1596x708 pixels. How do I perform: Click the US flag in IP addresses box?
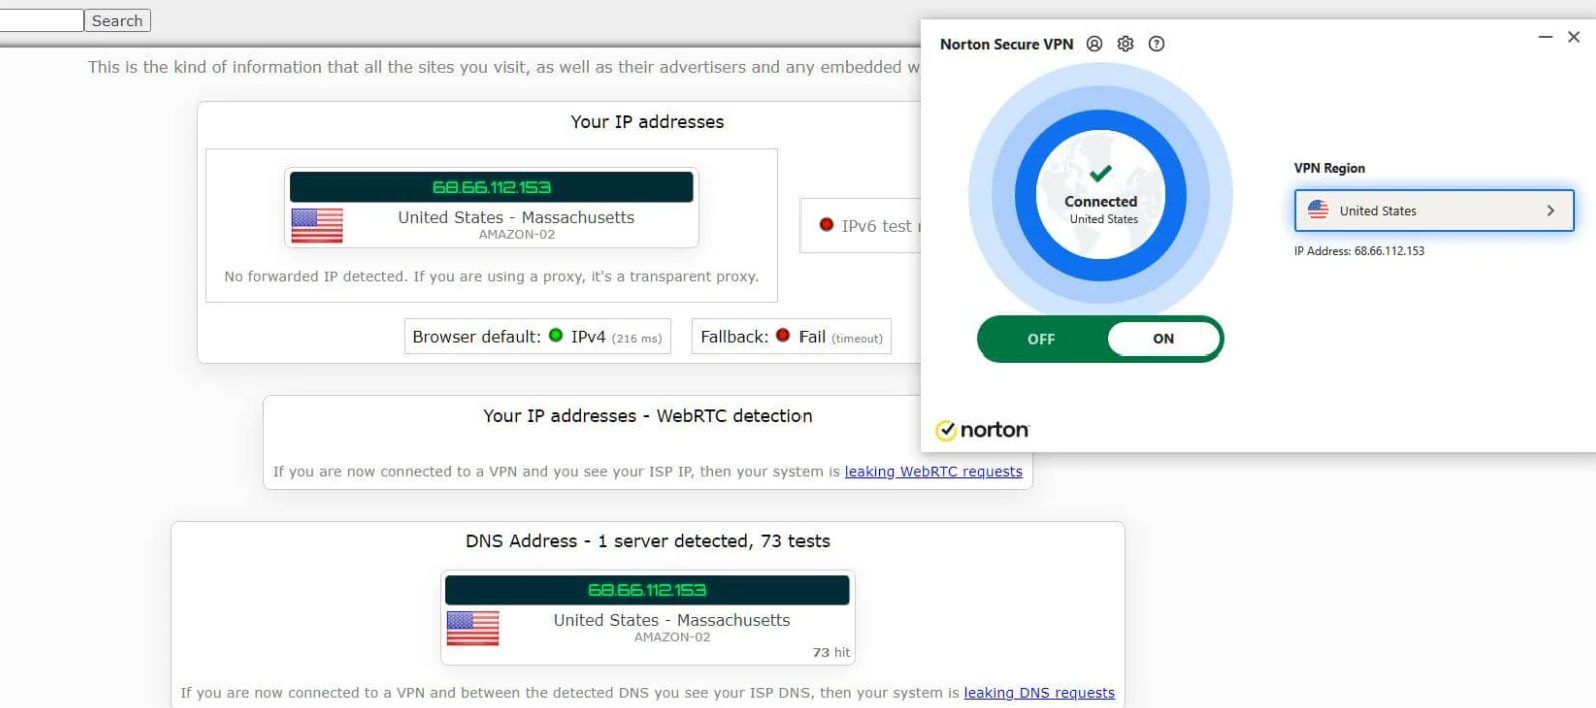click(x=317, y=226)
